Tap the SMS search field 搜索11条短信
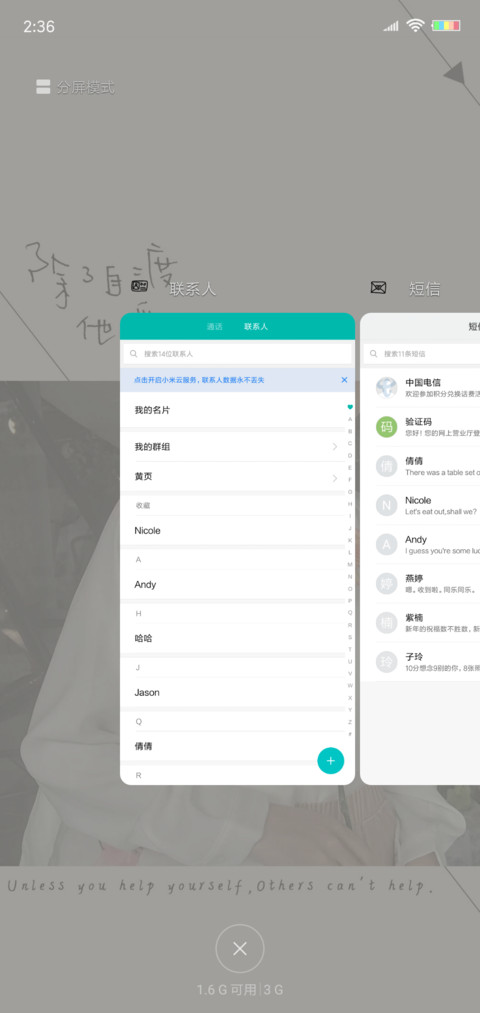 [x=422, y=353]
